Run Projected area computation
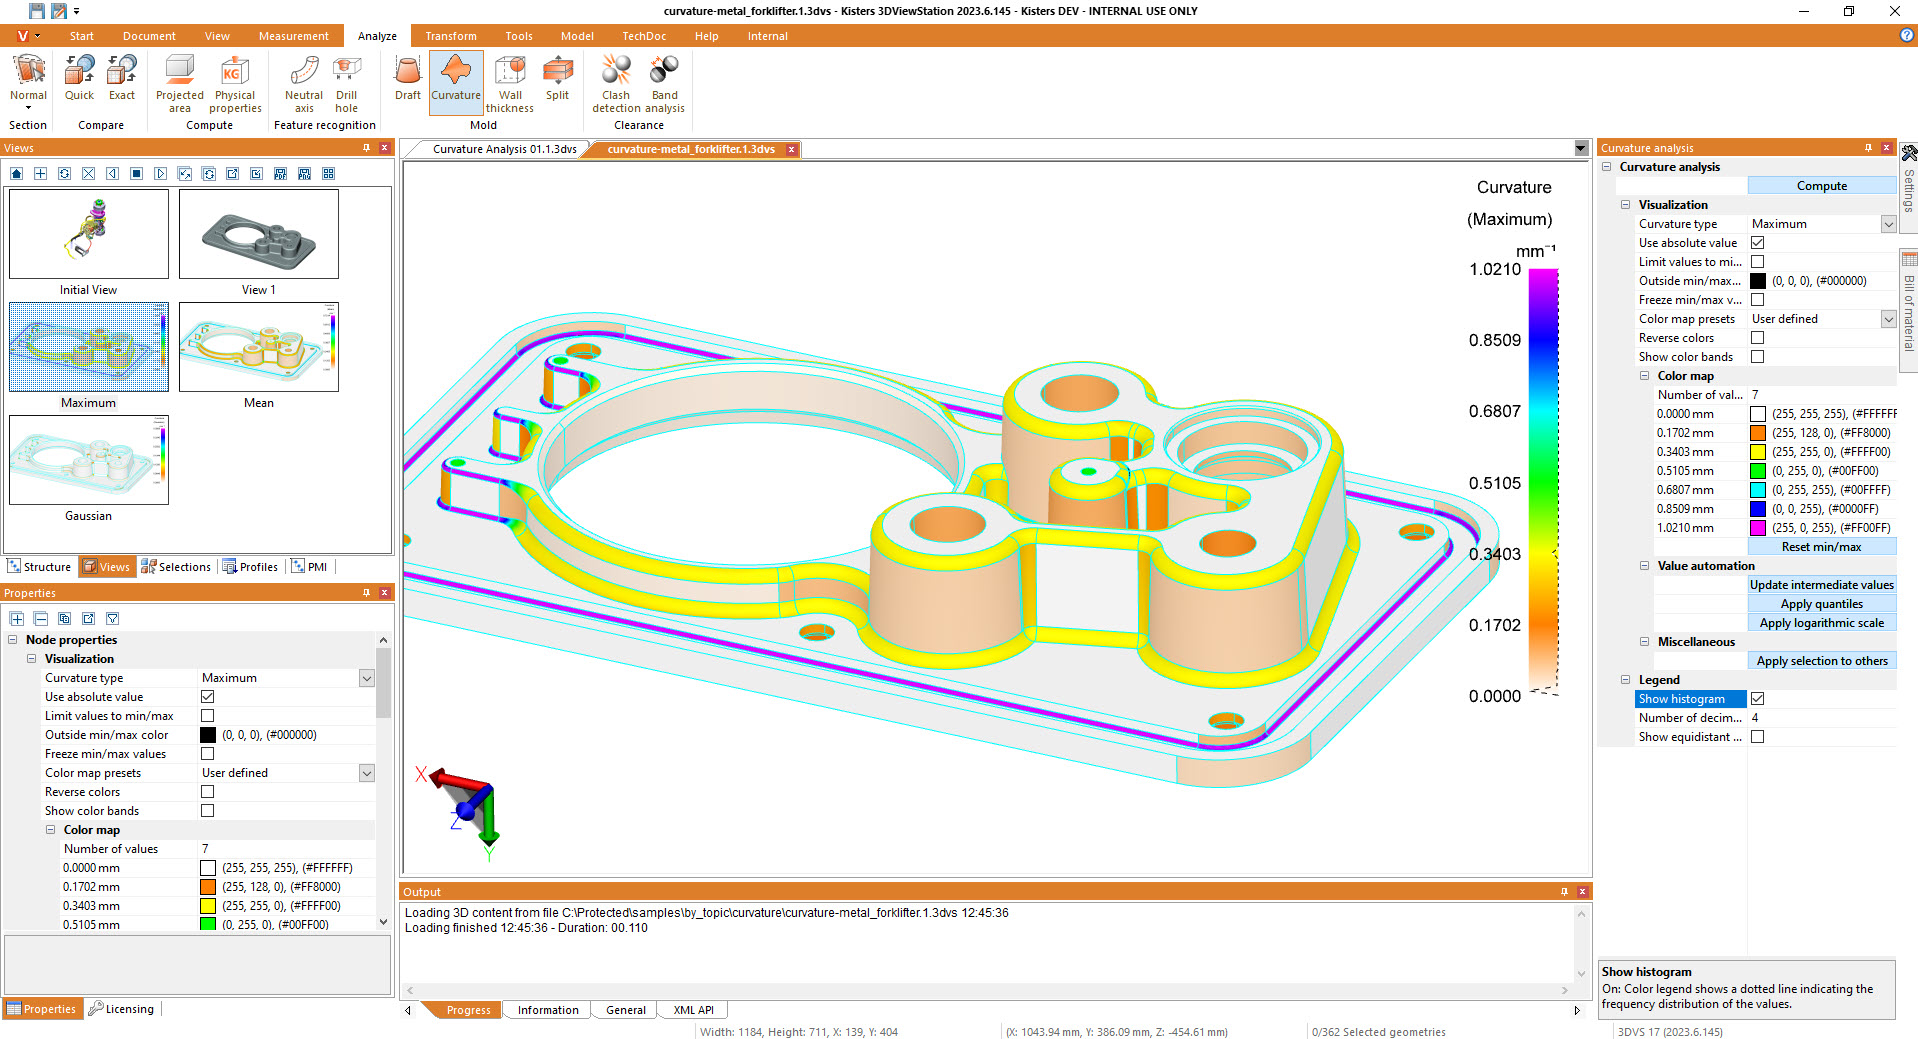This screenshot has width=1918, height=1039. [179, 84]
